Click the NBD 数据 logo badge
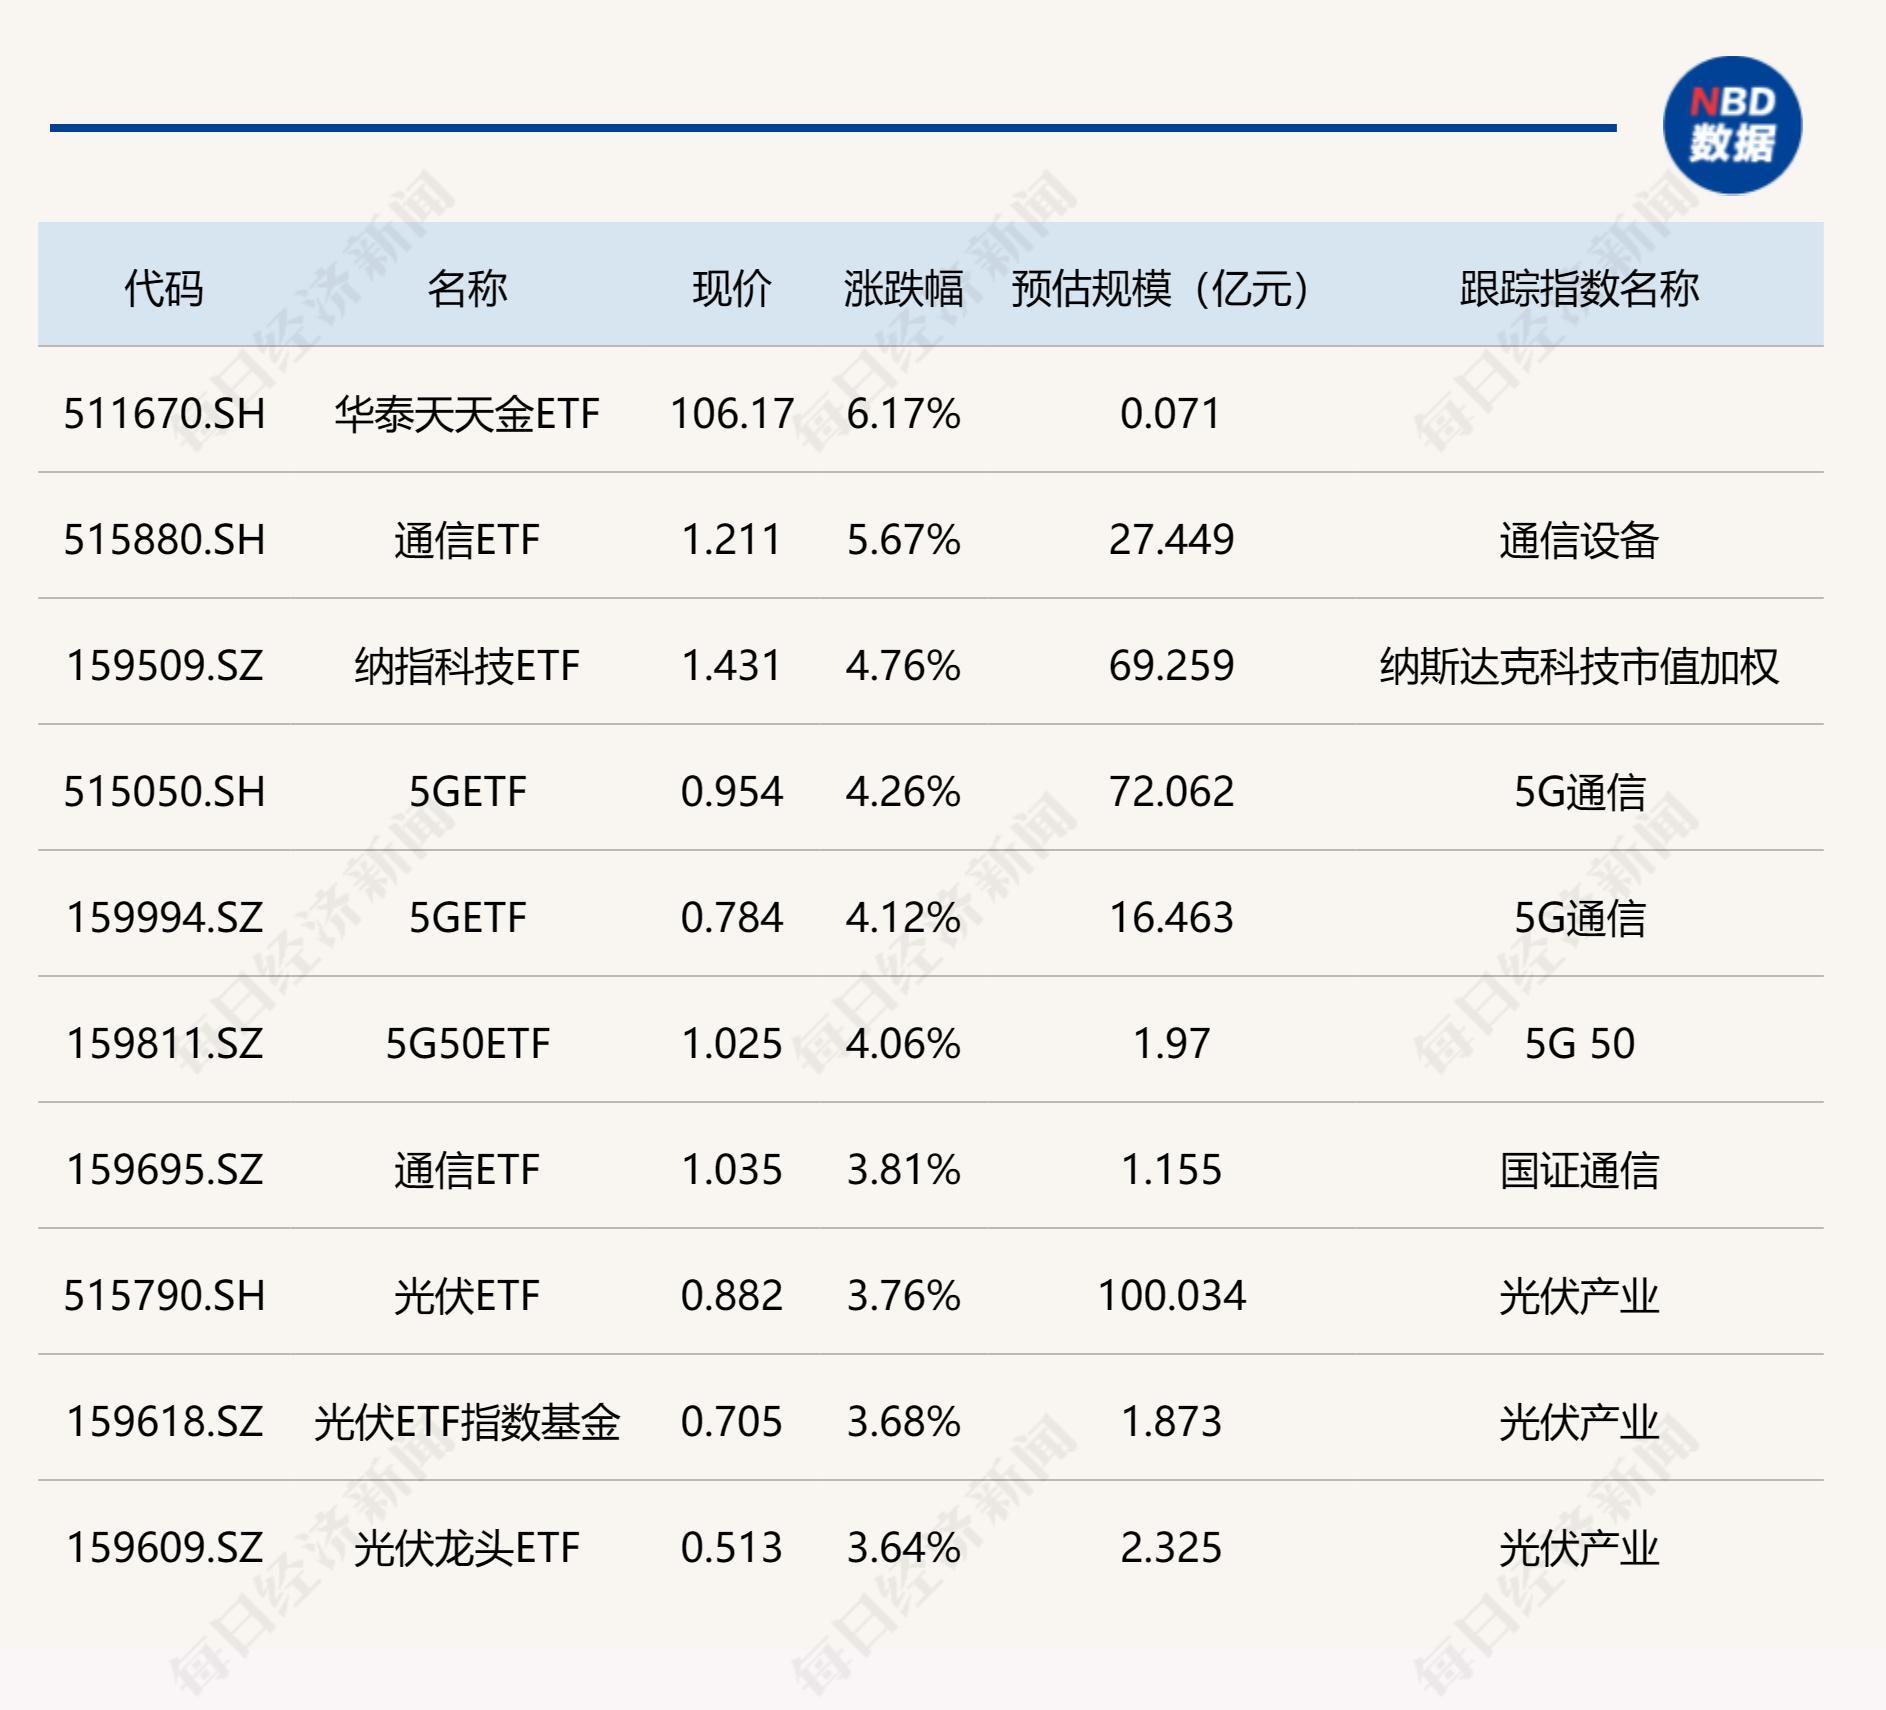The image size is (1886, 1710). (1732, 125)
